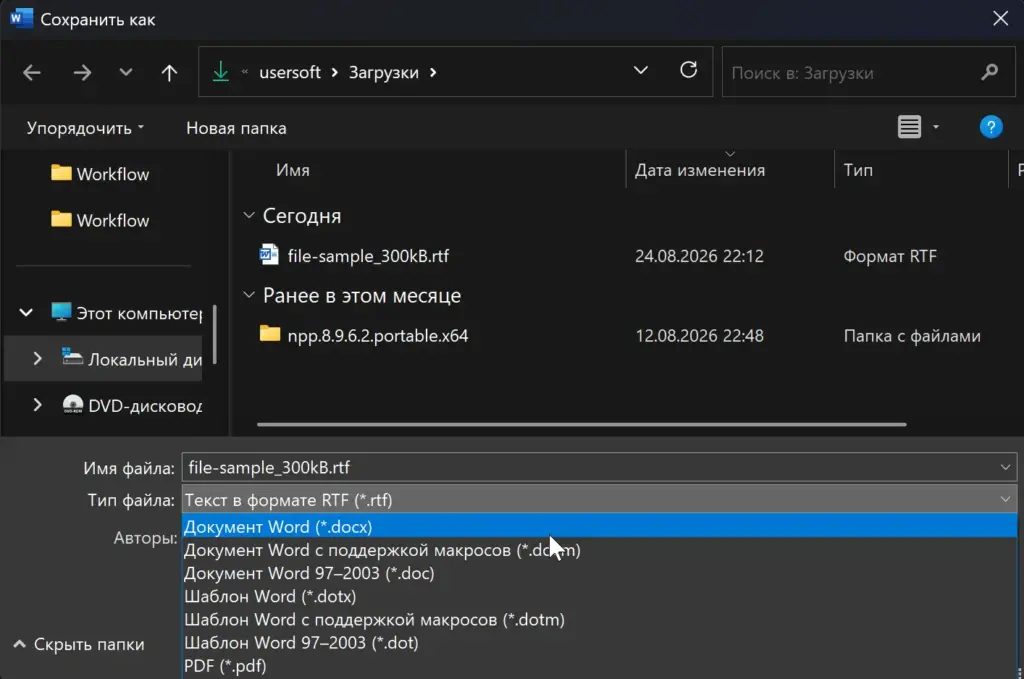This screenshot has width=1024, height=679.
Task: Collapse the Ранее в этом месяце group
Action: coord(249,295)
